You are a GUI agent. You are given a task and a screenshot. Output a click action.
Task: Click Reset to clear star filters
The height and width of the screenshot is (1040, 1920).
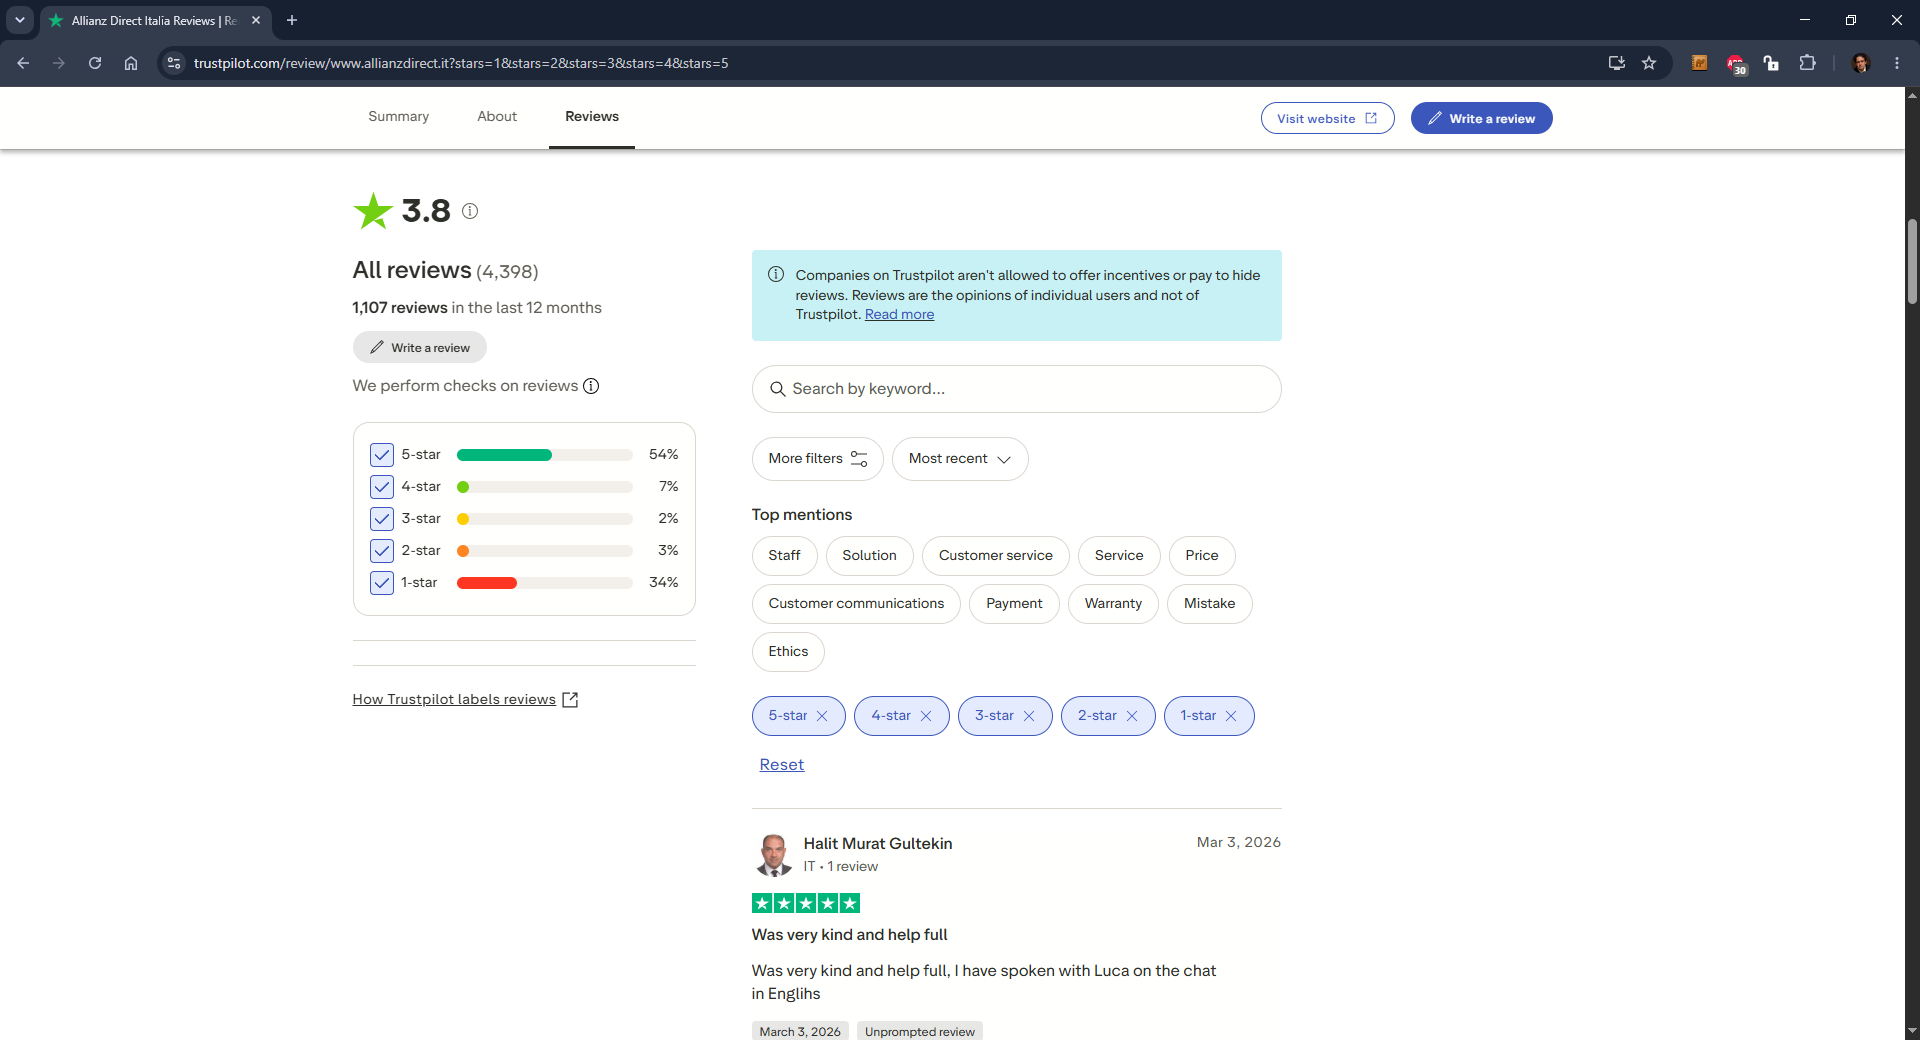coord(782,764)
